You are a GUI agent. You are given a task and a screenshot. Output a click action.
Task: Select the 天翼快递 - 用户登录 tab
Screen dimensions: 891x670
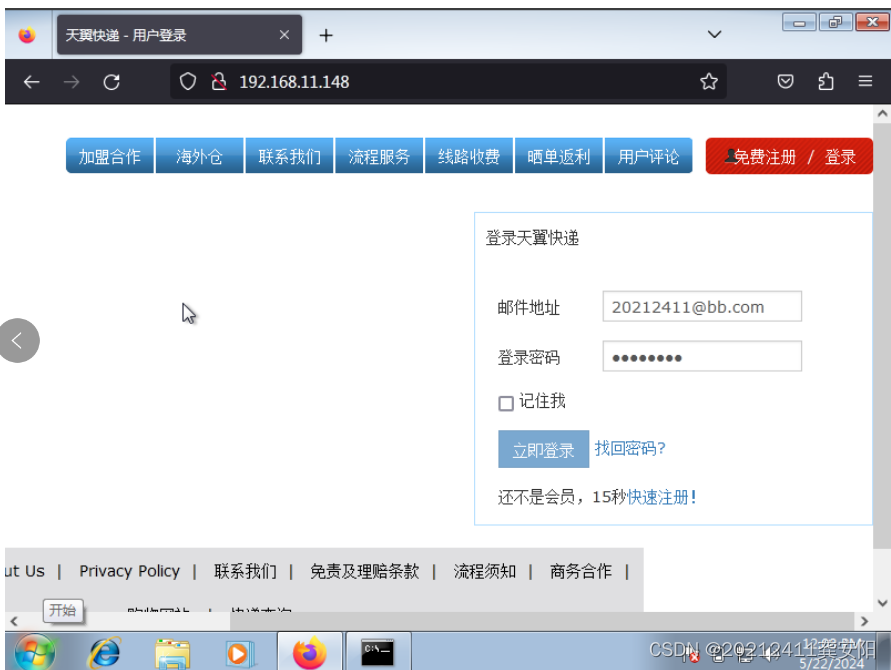[x=179, y=35]
